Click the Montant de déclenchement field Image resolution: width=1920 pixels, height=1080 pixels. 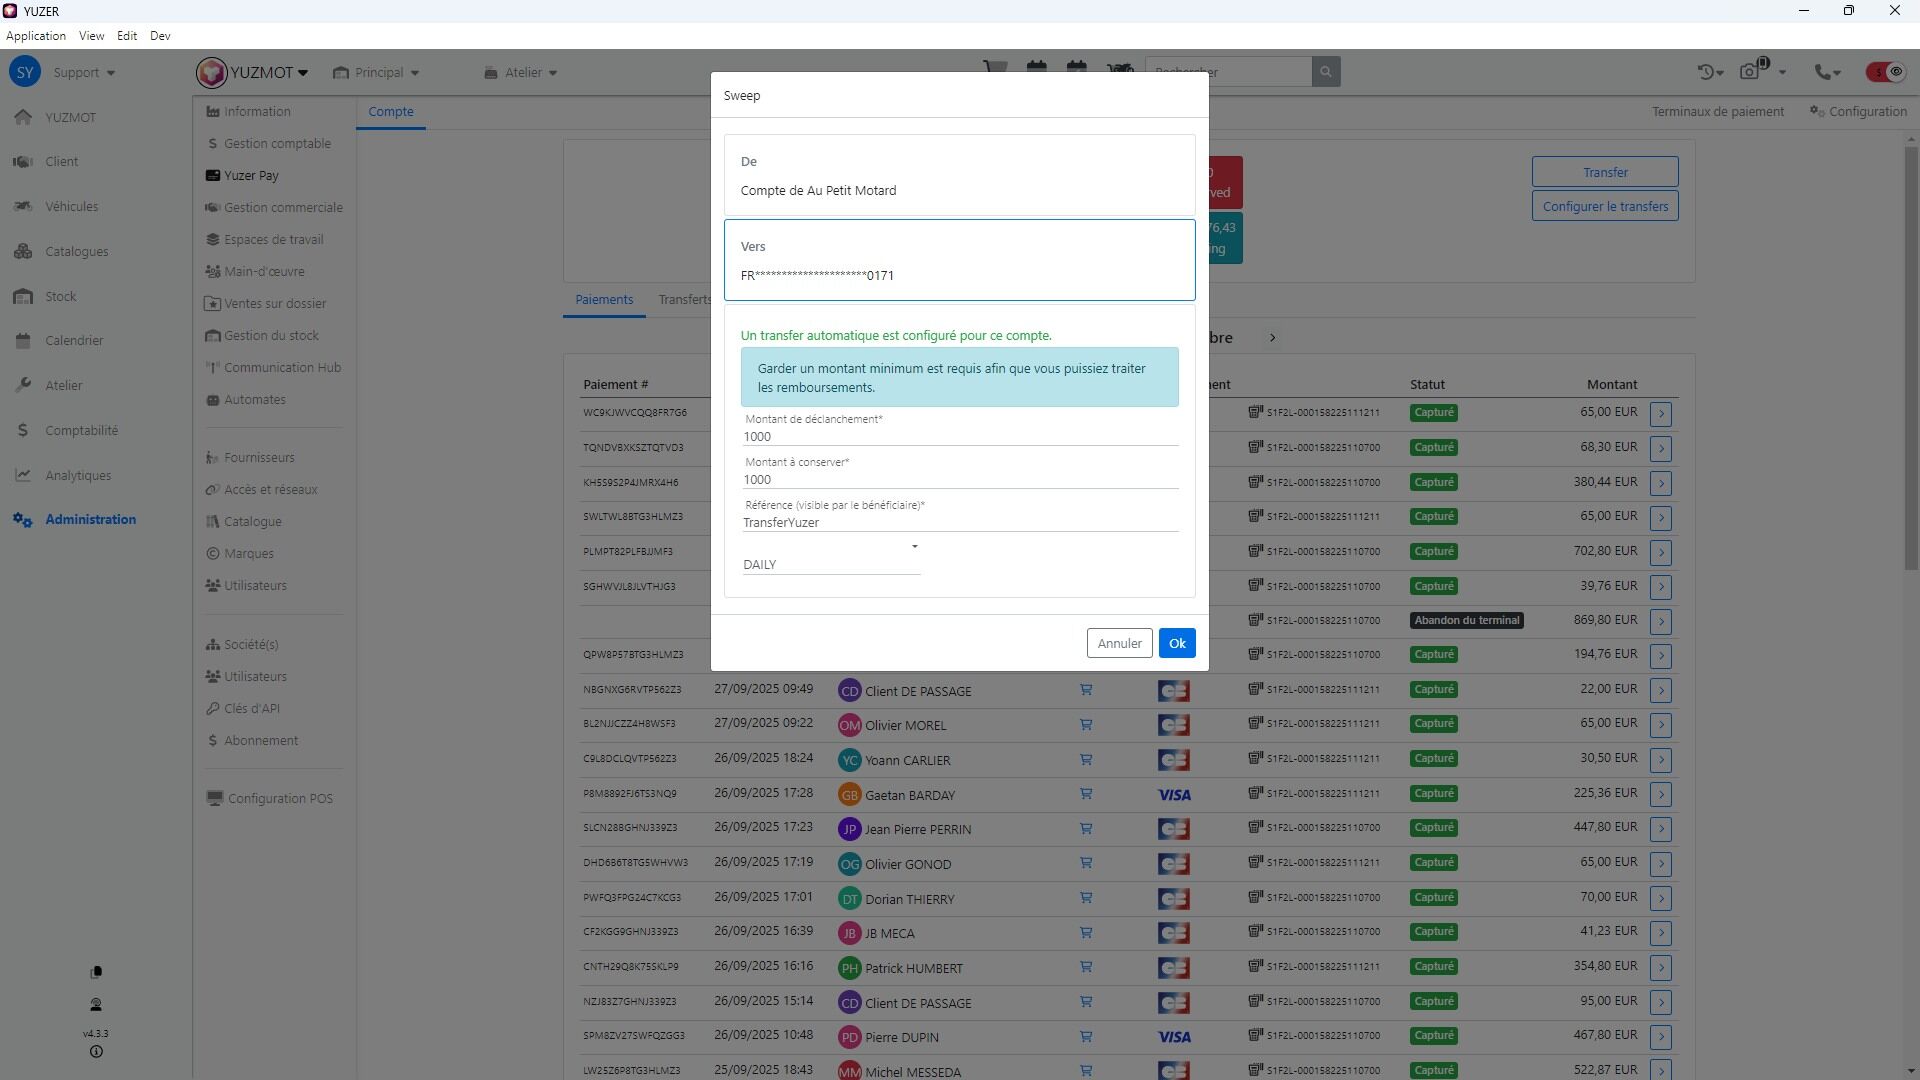pyautogui.click(x=959, y=437)
